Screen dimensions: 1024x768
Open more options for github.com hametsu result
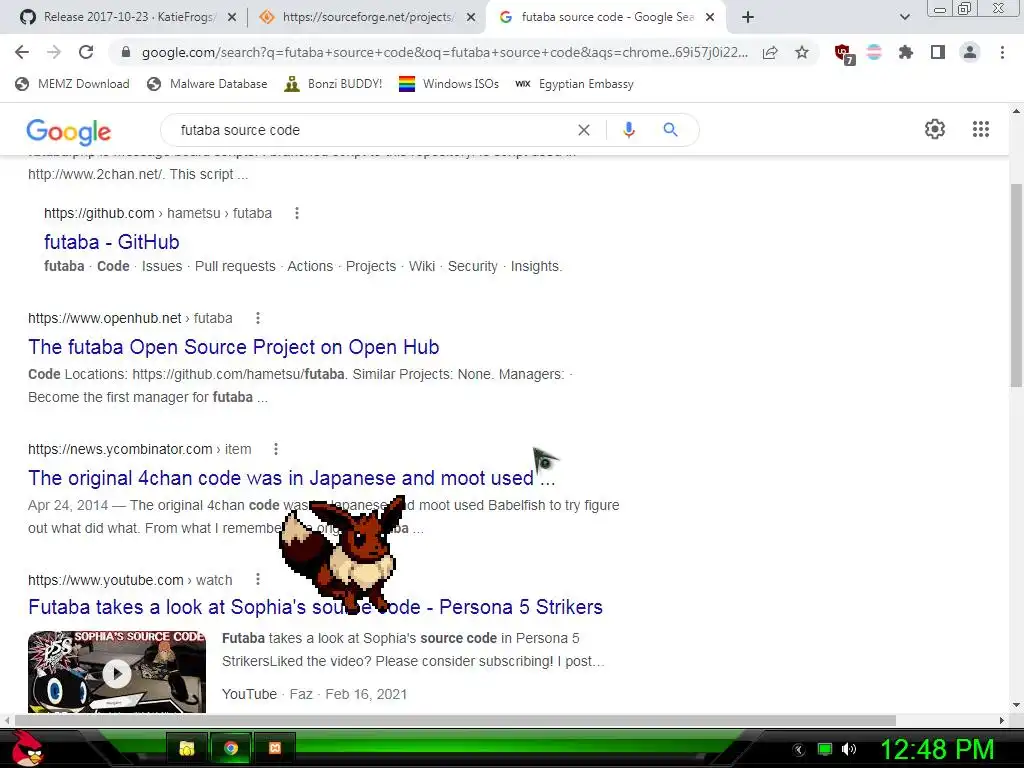296,213
